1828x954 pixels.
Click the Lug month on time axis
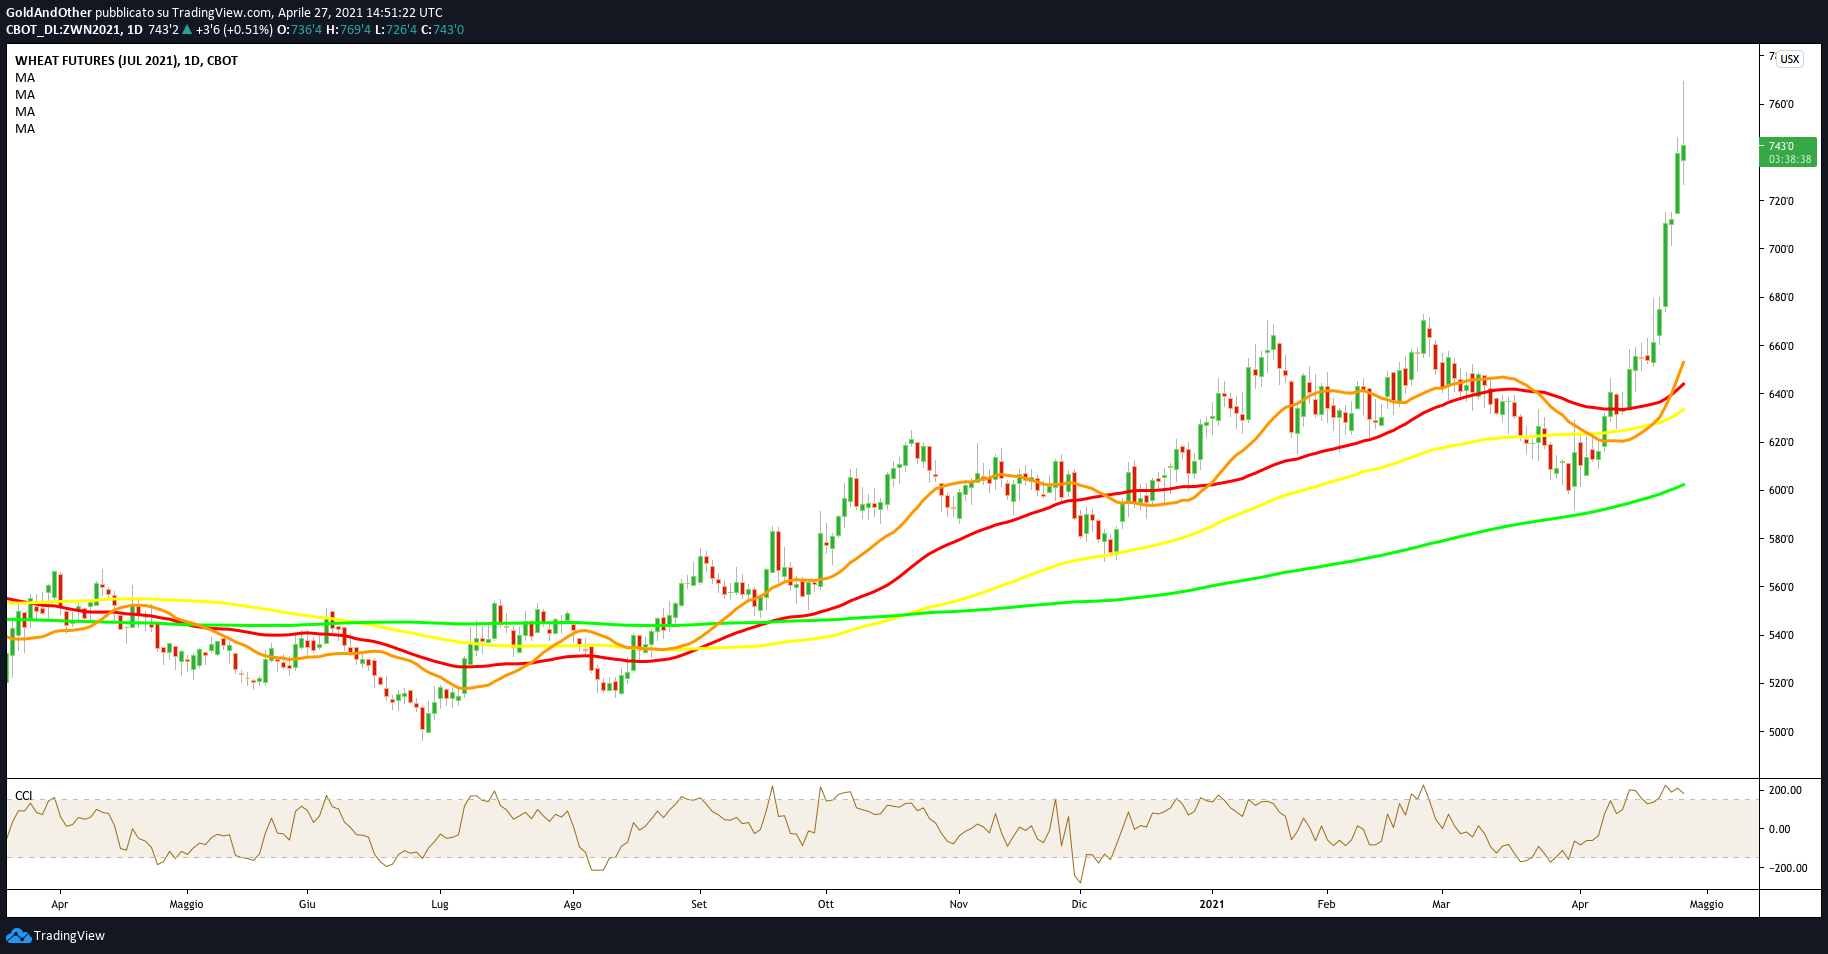(x=440, y=904)
